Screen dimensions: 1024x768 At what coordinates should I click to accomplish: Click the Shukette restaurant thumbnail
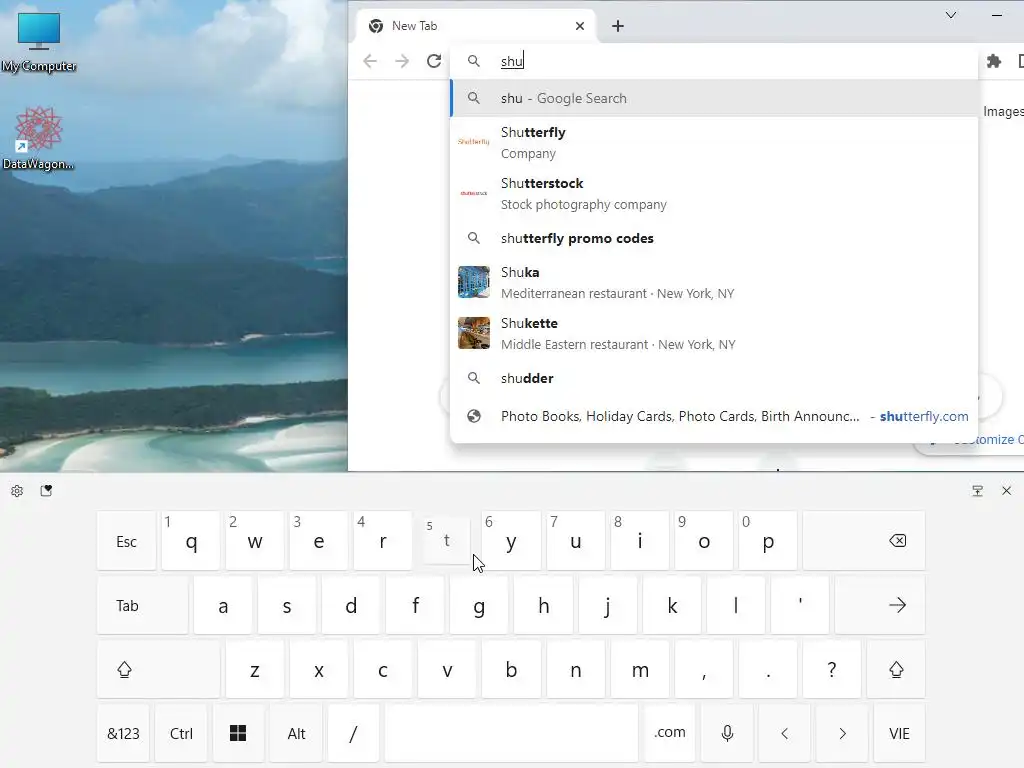pos(473,333)
